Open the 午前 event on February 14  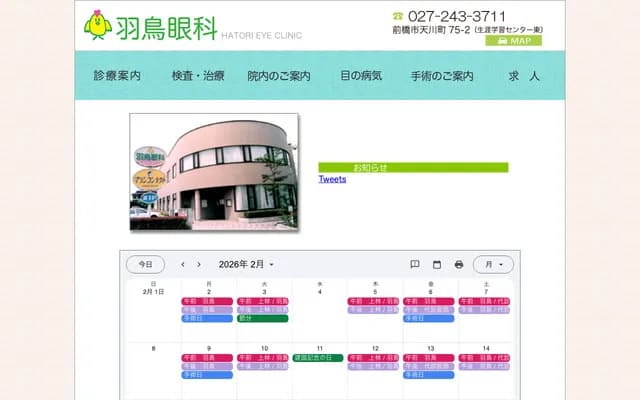[x=484, y=358]
